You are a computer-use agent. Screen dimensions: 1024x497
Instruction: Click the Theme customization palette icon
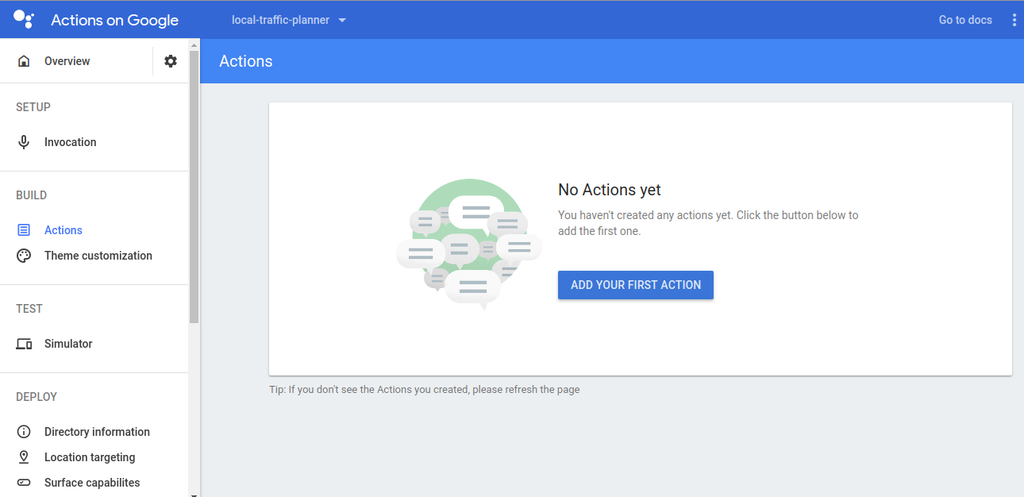tap(24, 256)
